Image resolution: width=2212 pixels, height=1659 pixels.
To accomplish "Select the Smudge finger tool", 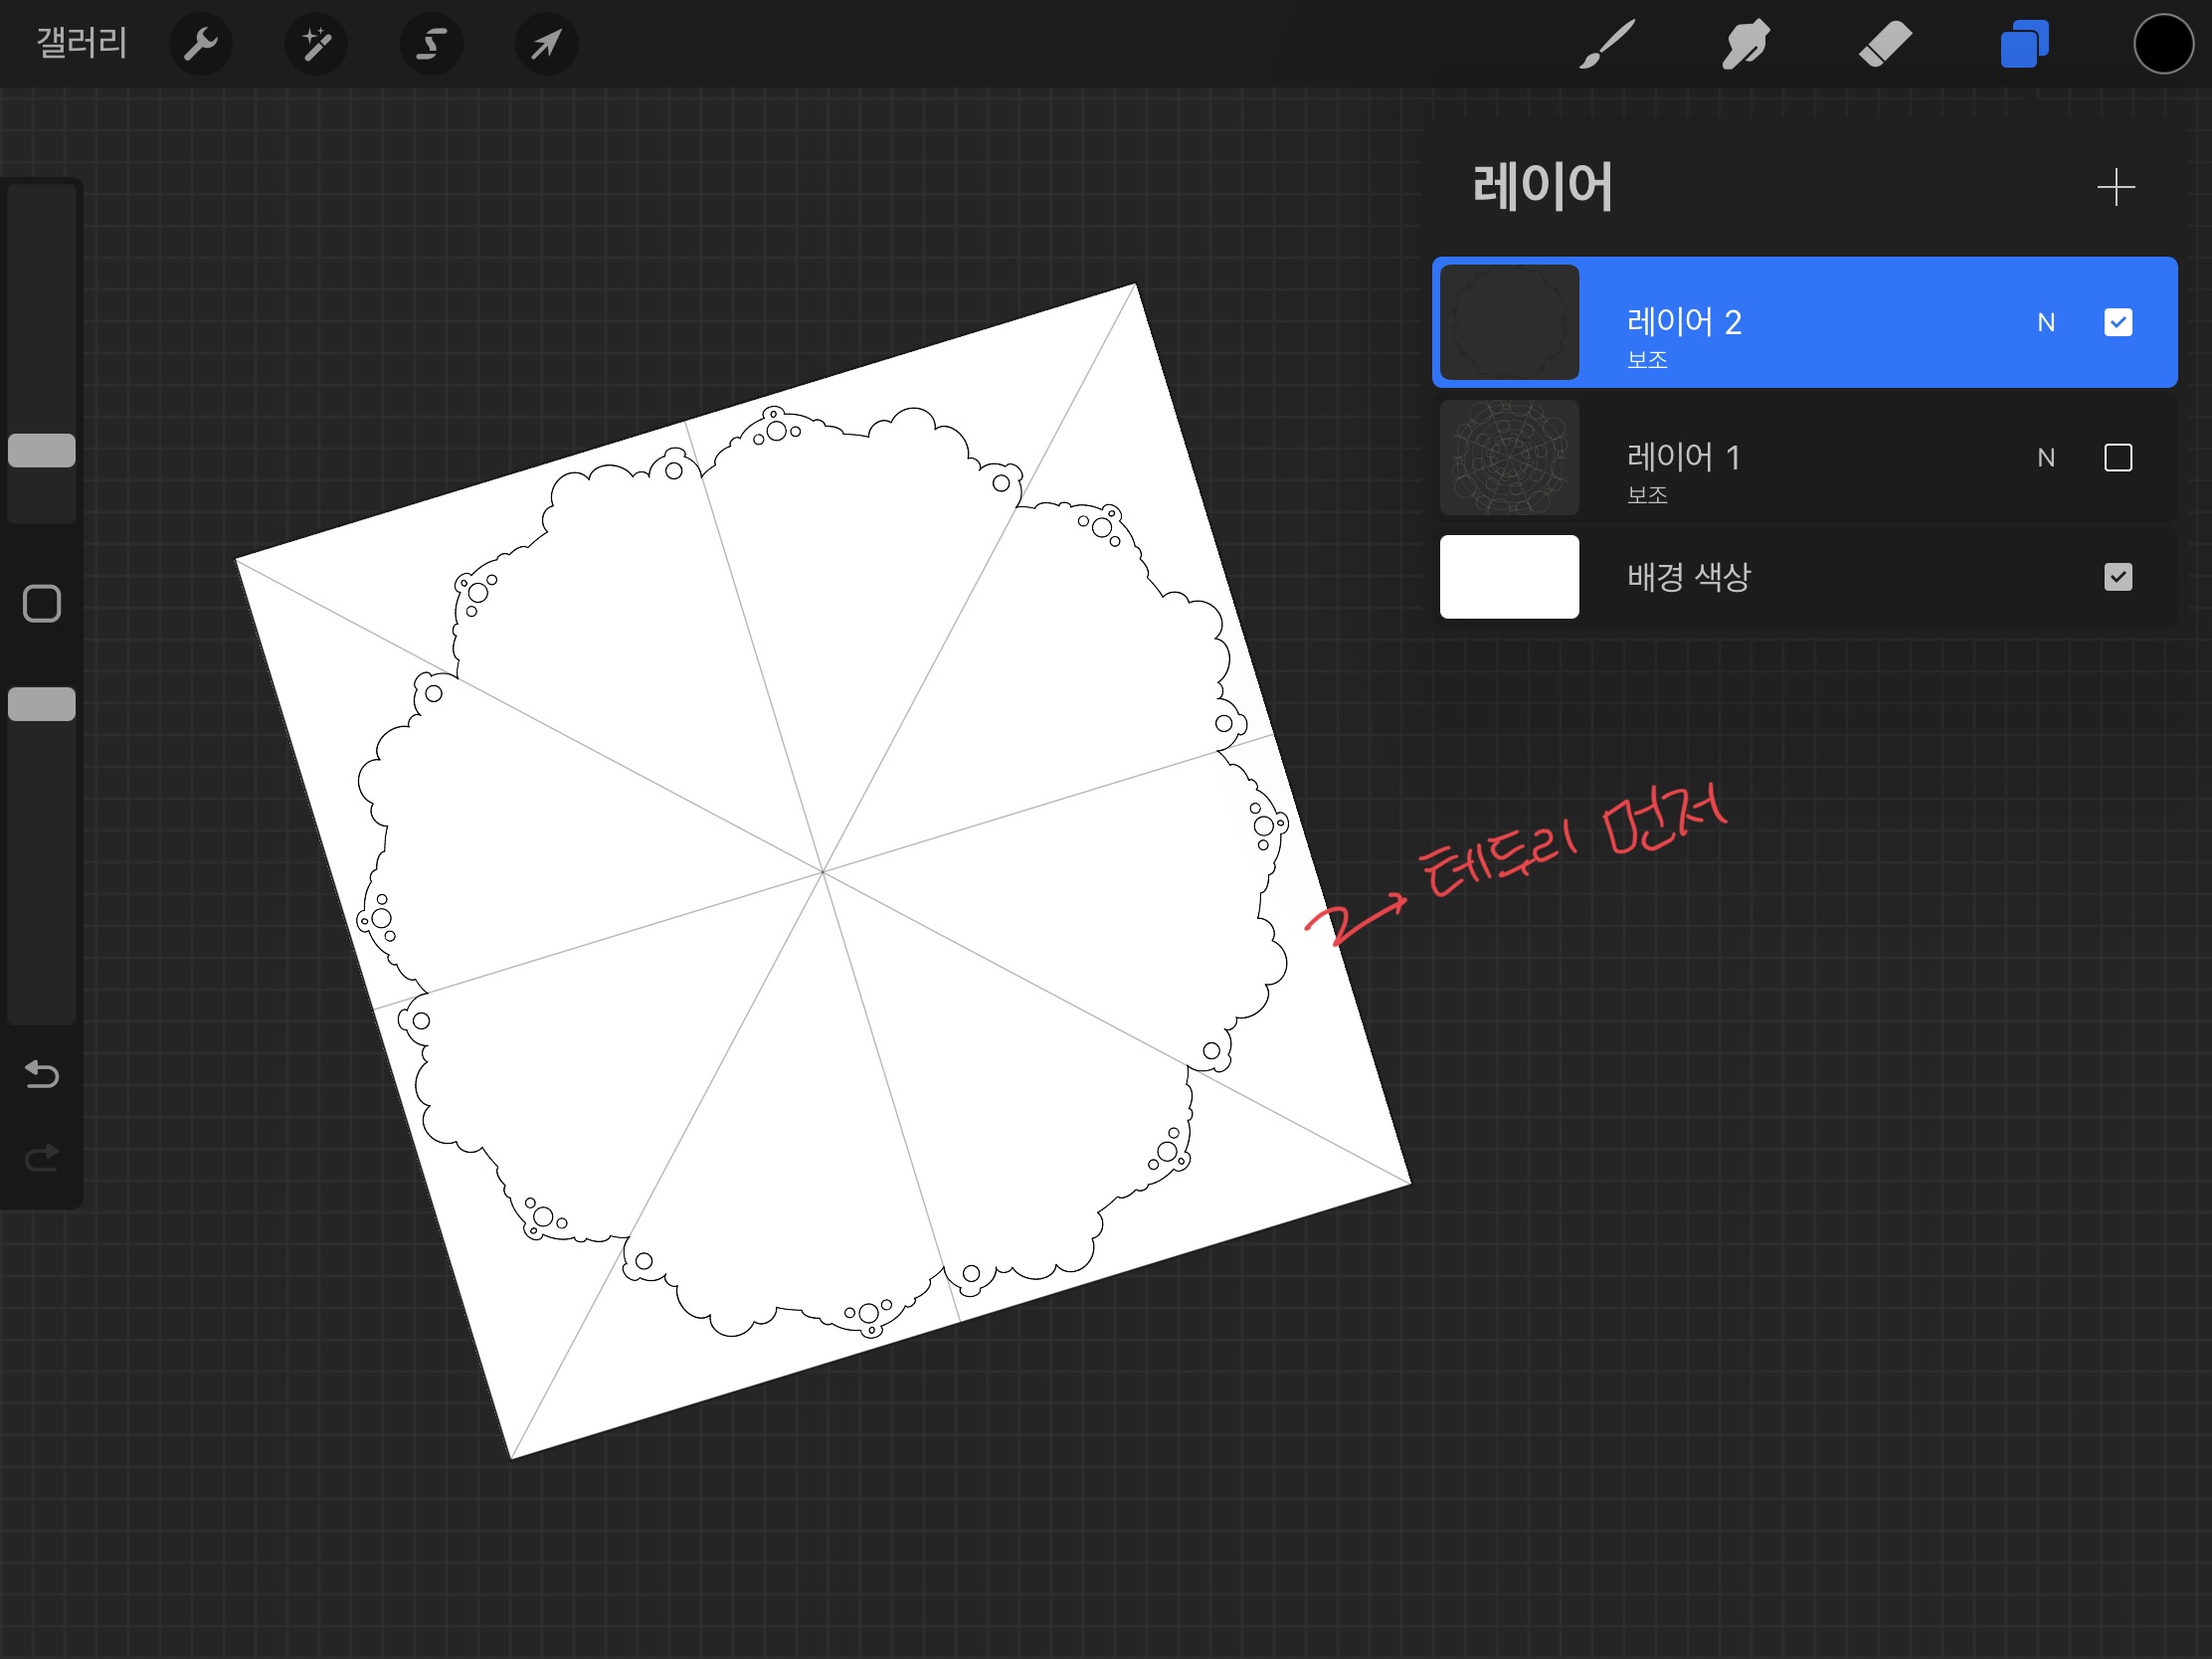I will (x=1746, y=44).
